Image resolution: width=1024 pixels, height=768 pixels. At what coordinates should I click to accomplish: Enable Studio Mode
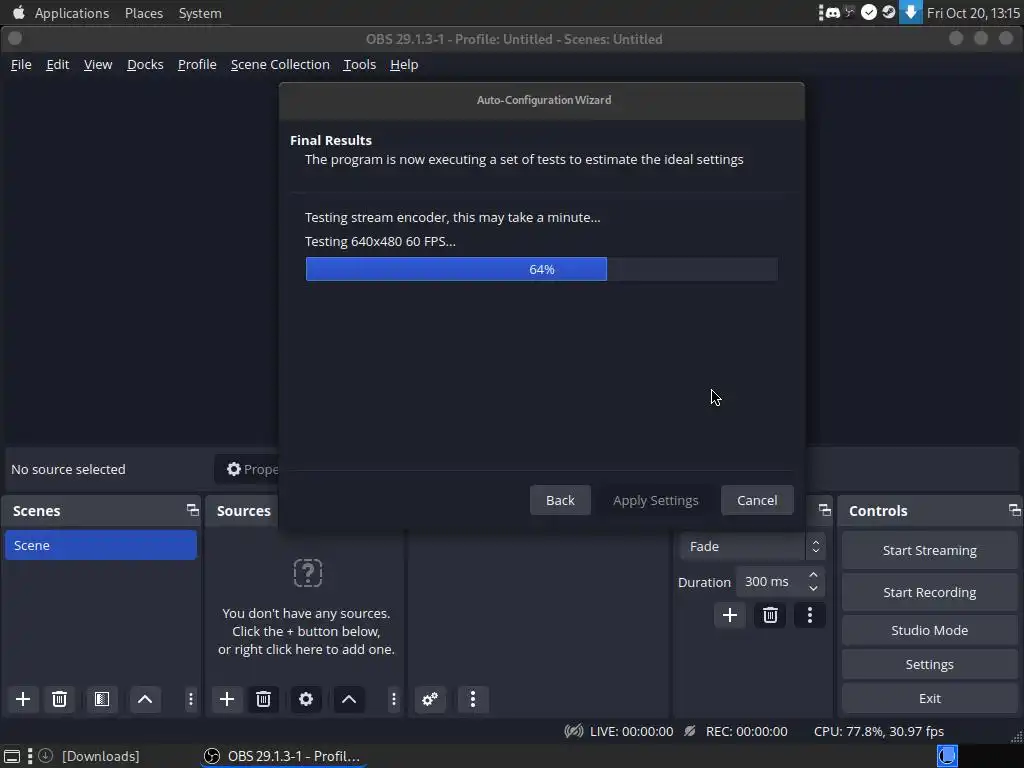(x=929, y=630)
